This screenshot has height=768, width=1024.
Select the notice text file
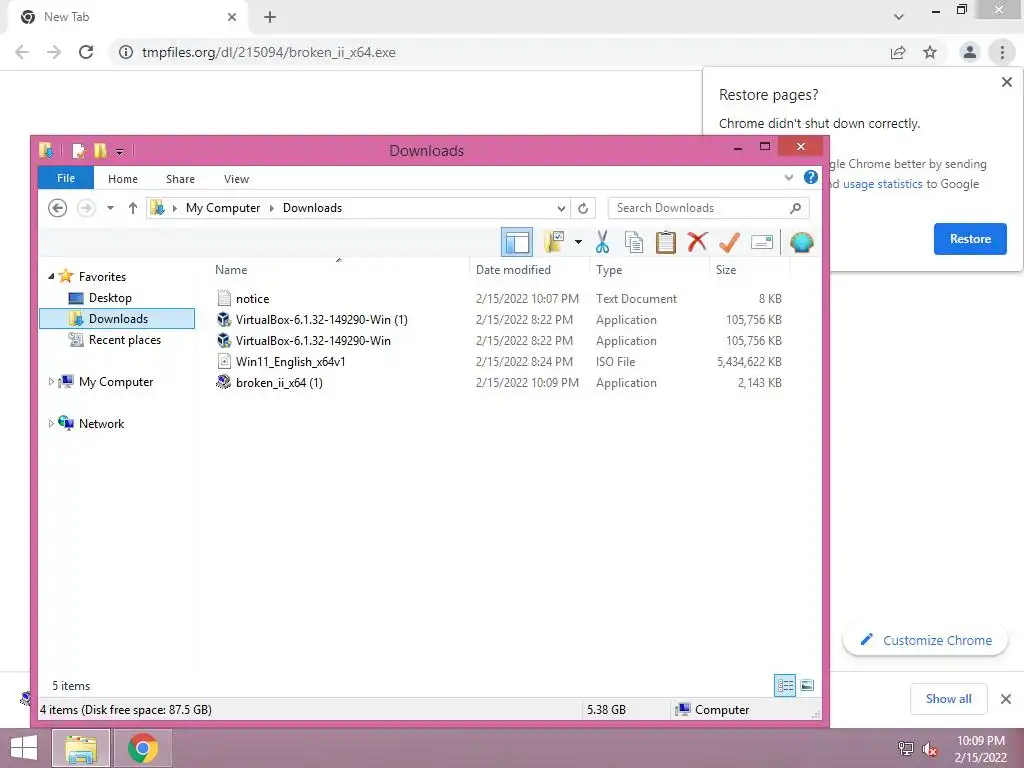click(x=252, y=298)
